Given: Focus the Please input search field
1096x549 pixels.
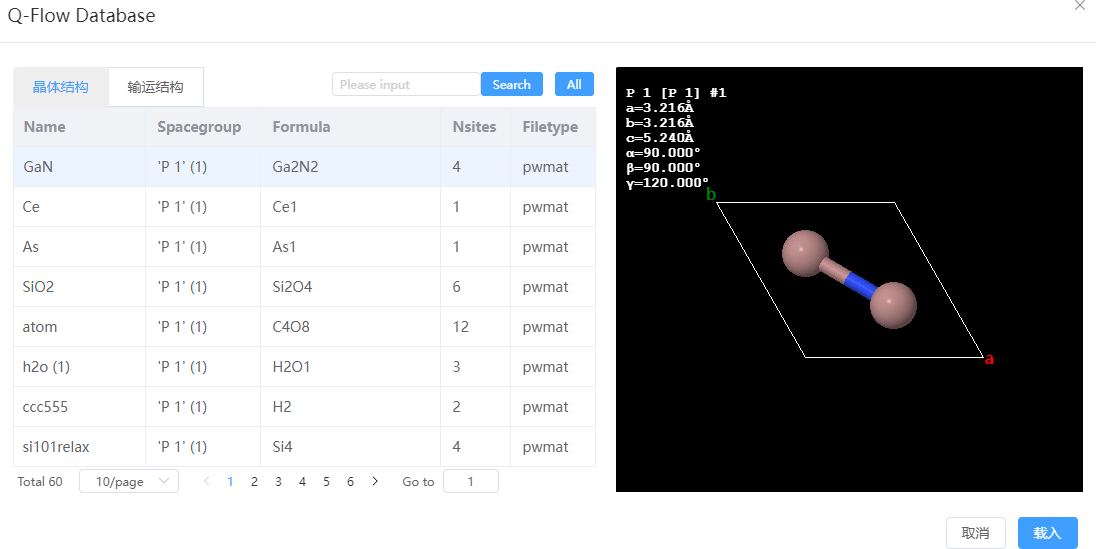Looking at the screenshot, I should [406, 85].
